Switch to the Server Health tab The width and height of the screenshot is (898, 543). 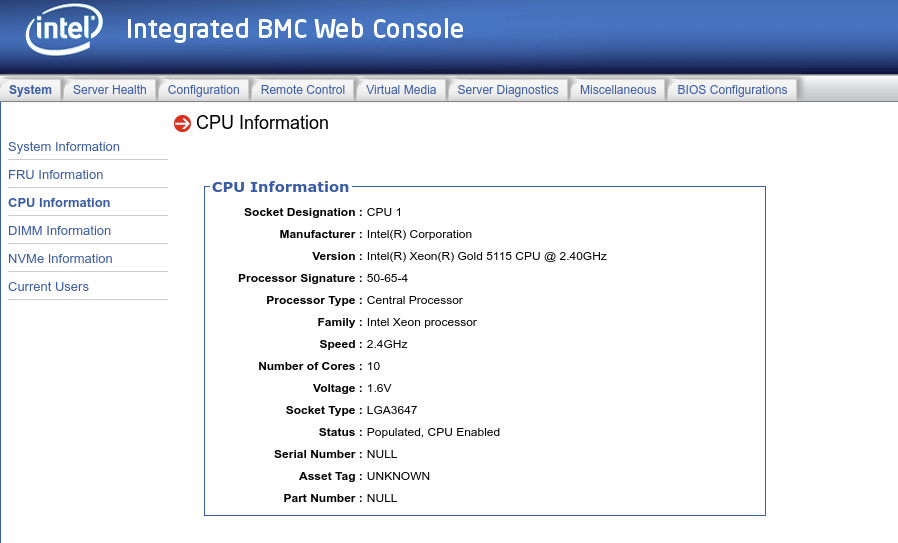tap(109, 90)
